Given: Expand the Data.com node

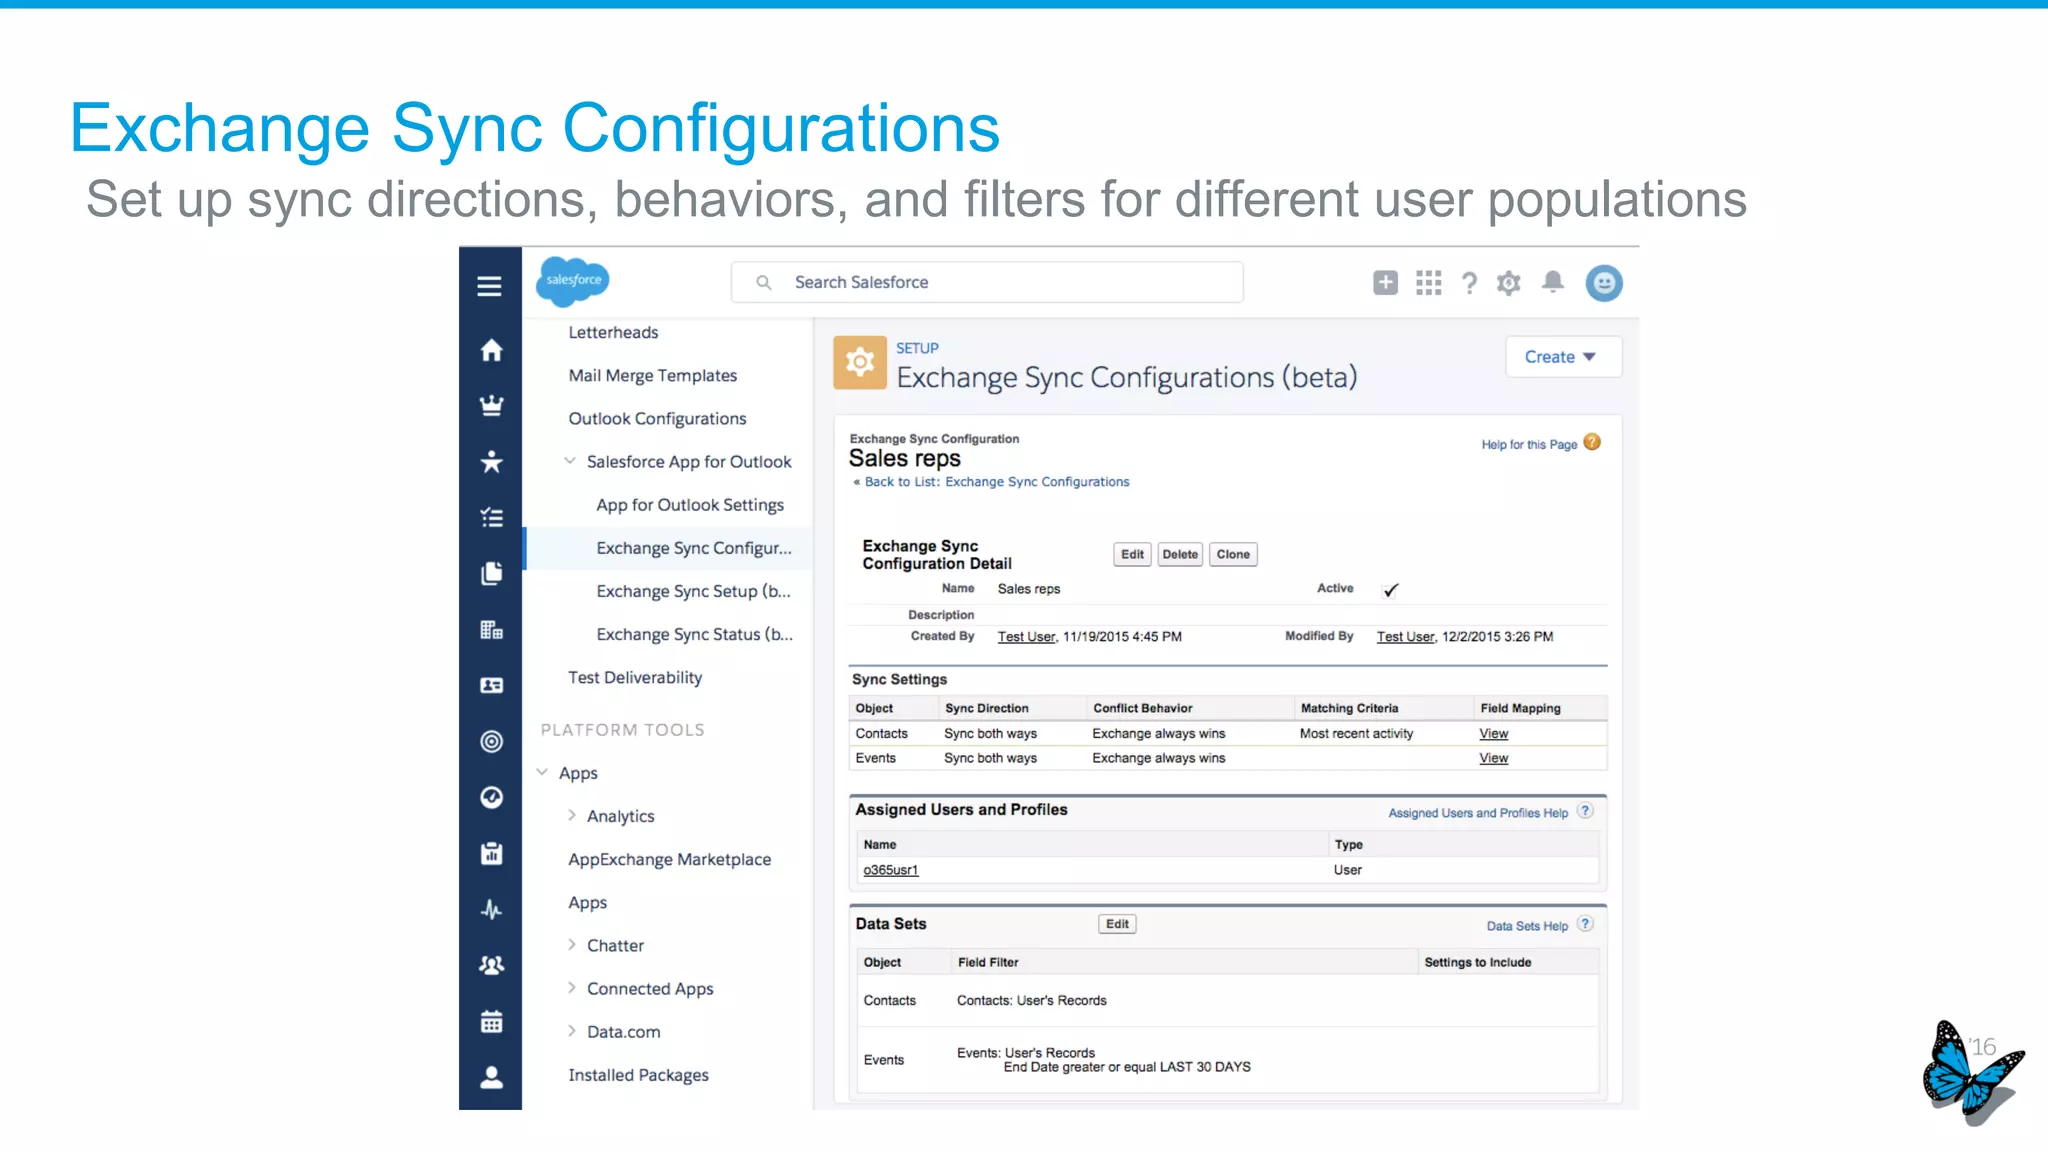Looking at the screenshot, I should coord(571,1030).
